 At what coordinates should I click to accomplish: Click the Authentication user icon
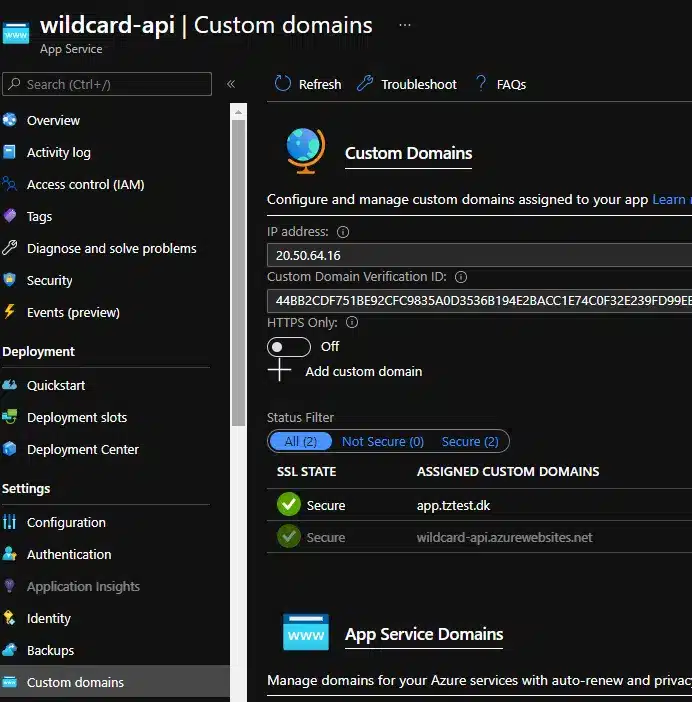[x=9, y=554]
